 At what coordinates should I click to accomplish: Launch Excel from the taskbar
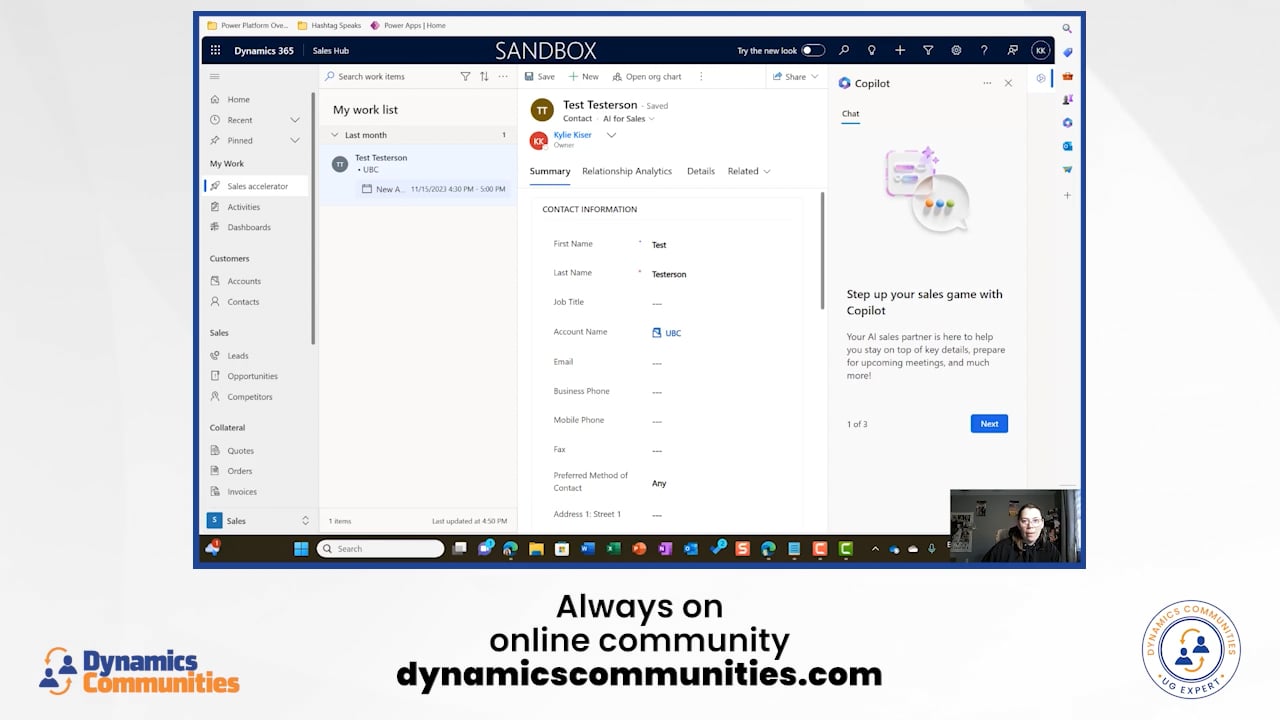point(614,548)
